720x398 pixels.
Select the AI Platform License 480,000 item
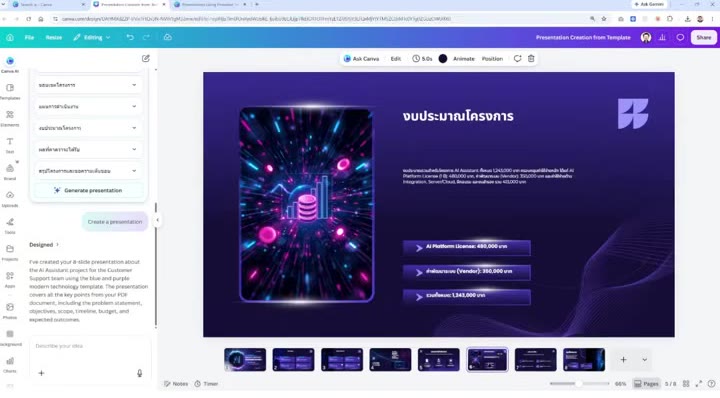(x=467, y=247)
